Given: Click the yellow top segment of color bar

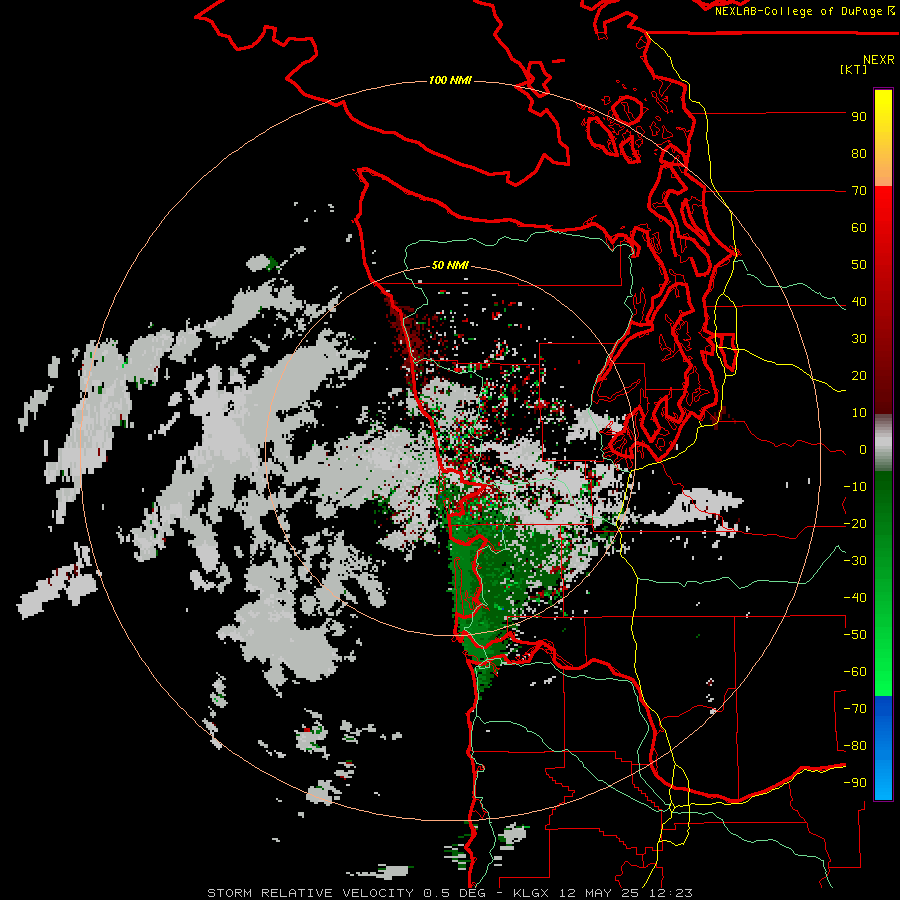Looking at the screenshot, I should (883, 137).
